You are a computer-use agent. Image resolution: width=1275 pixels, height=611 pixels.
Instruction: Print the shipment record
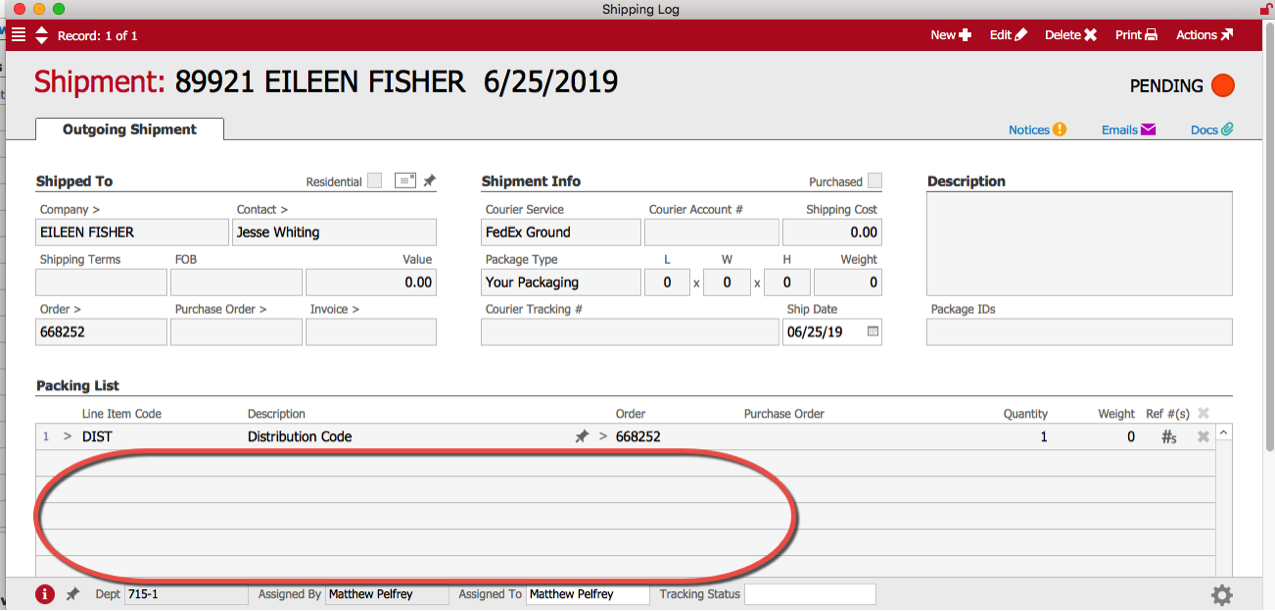point(1136,35)
